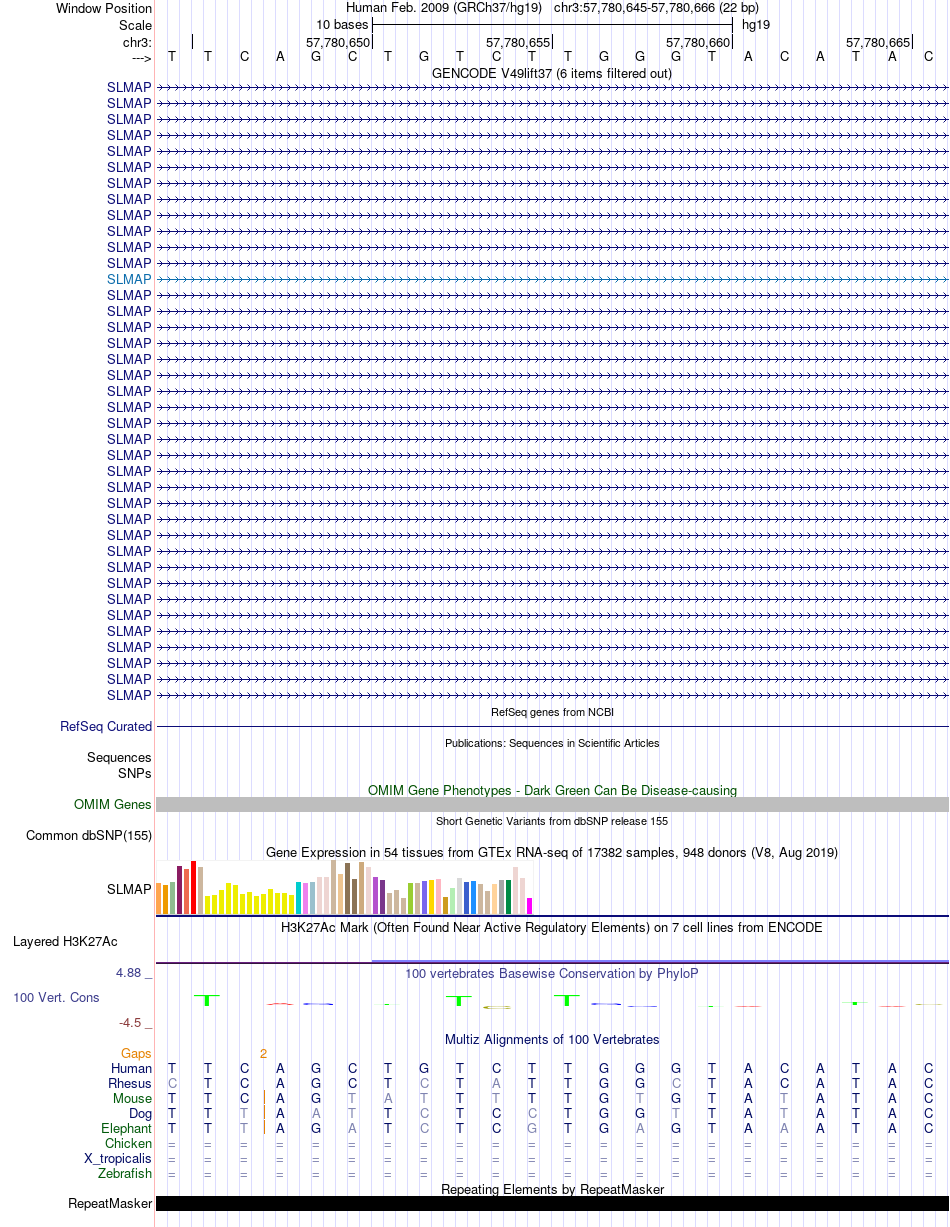
Task: Click hg19 label next to scale bar
Action: [754, 24]
